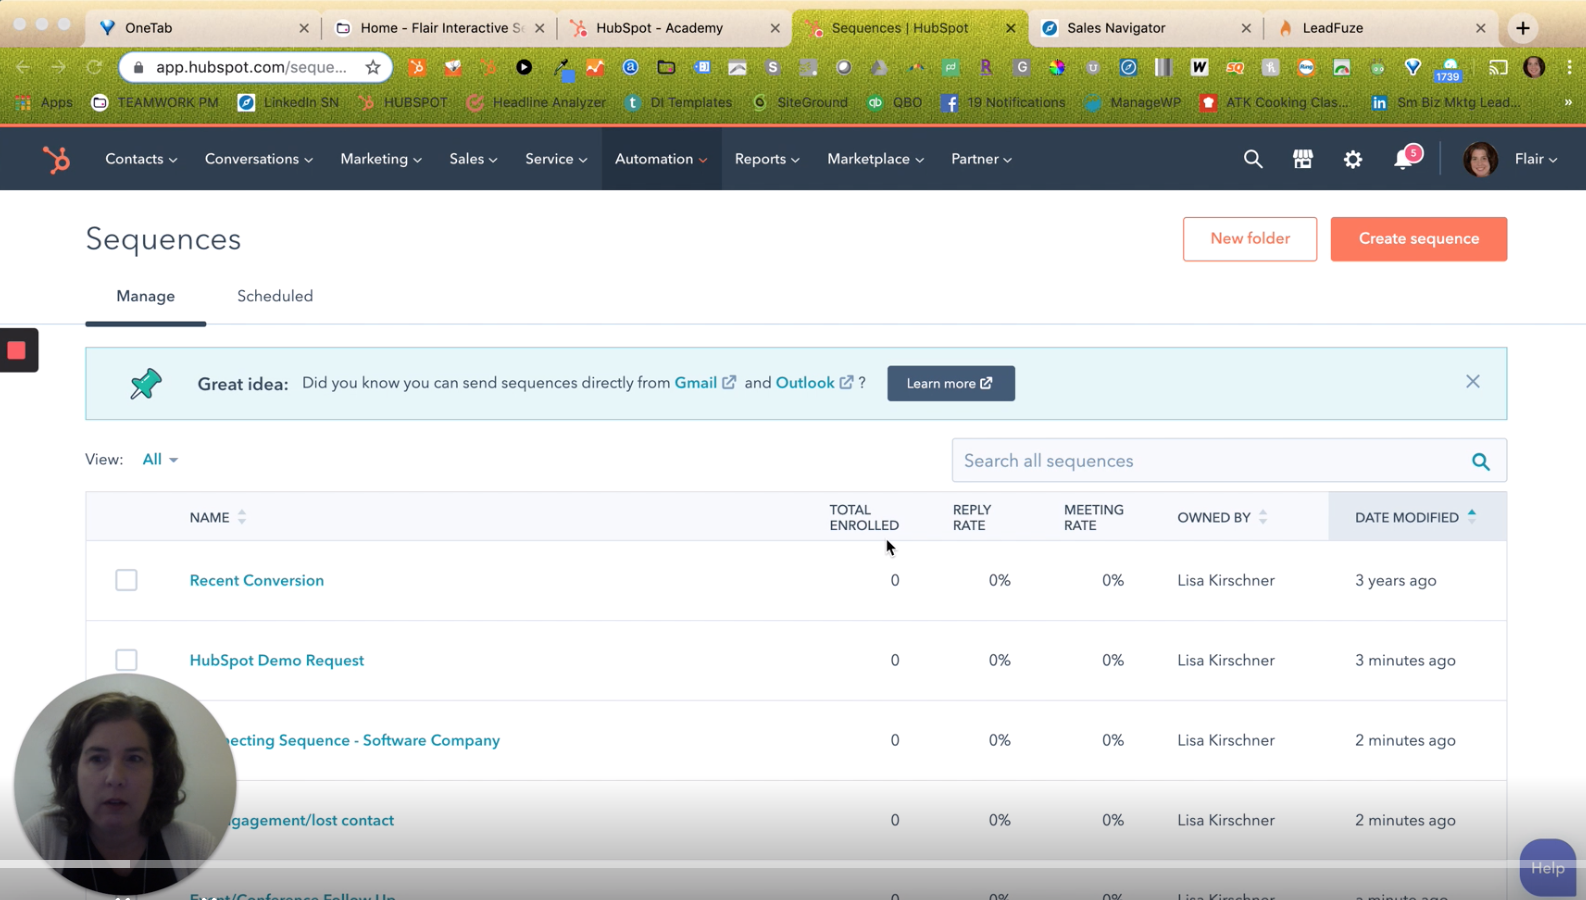Check the Recent Conversion sequence checkbox

[126, 580]
